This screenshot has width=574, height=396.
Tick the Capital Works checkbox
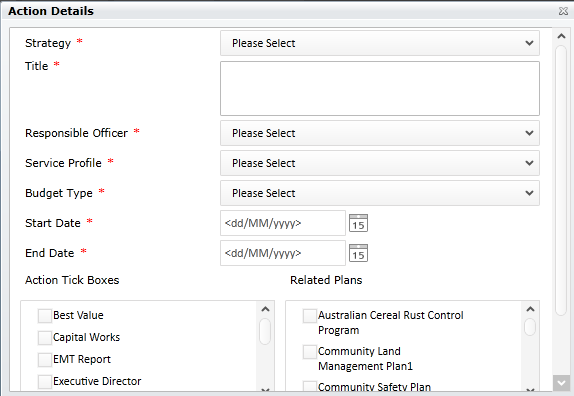45,337
